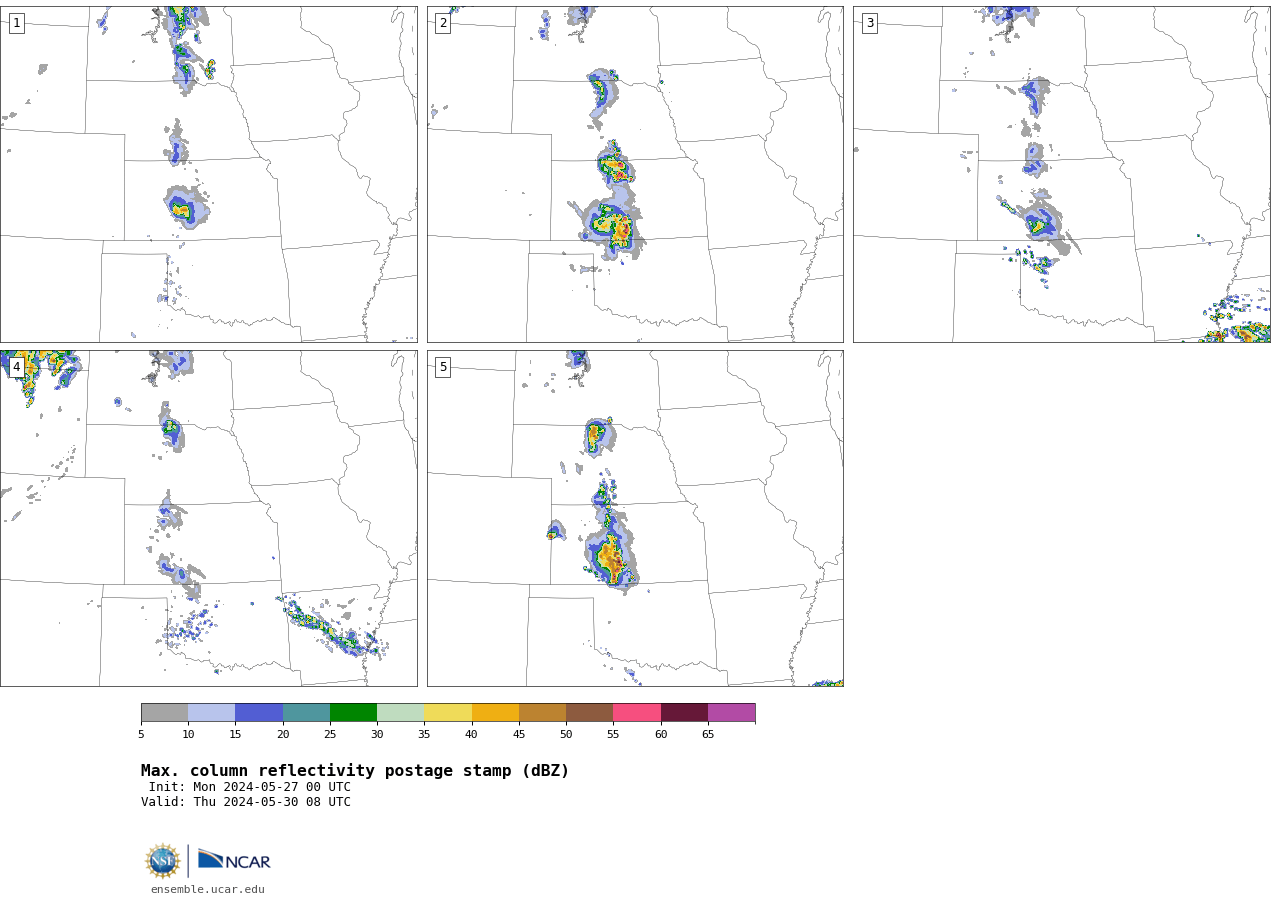Click the colorbar tick label 25
Image resolution: width=1280 pixels, height=901 pixels.
tap(330, 735)
